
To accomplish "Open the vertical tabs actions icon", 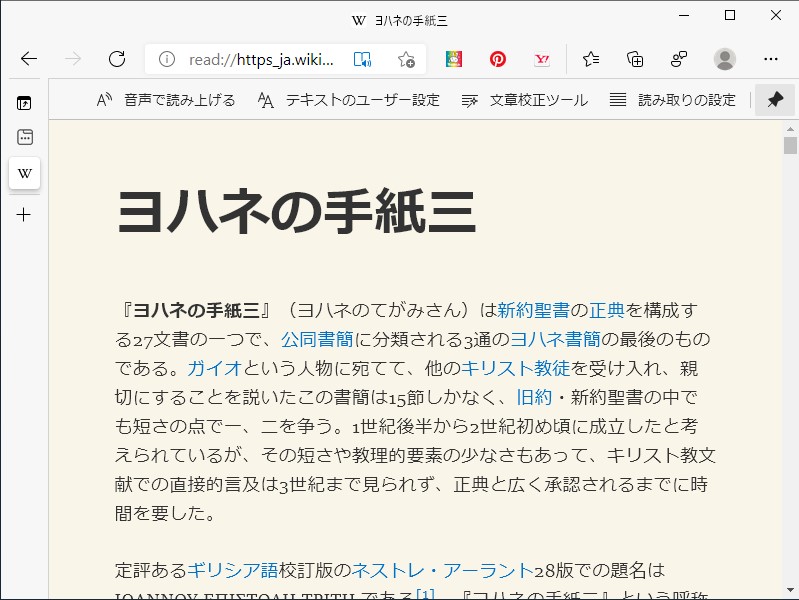I will tap(24, 103).
